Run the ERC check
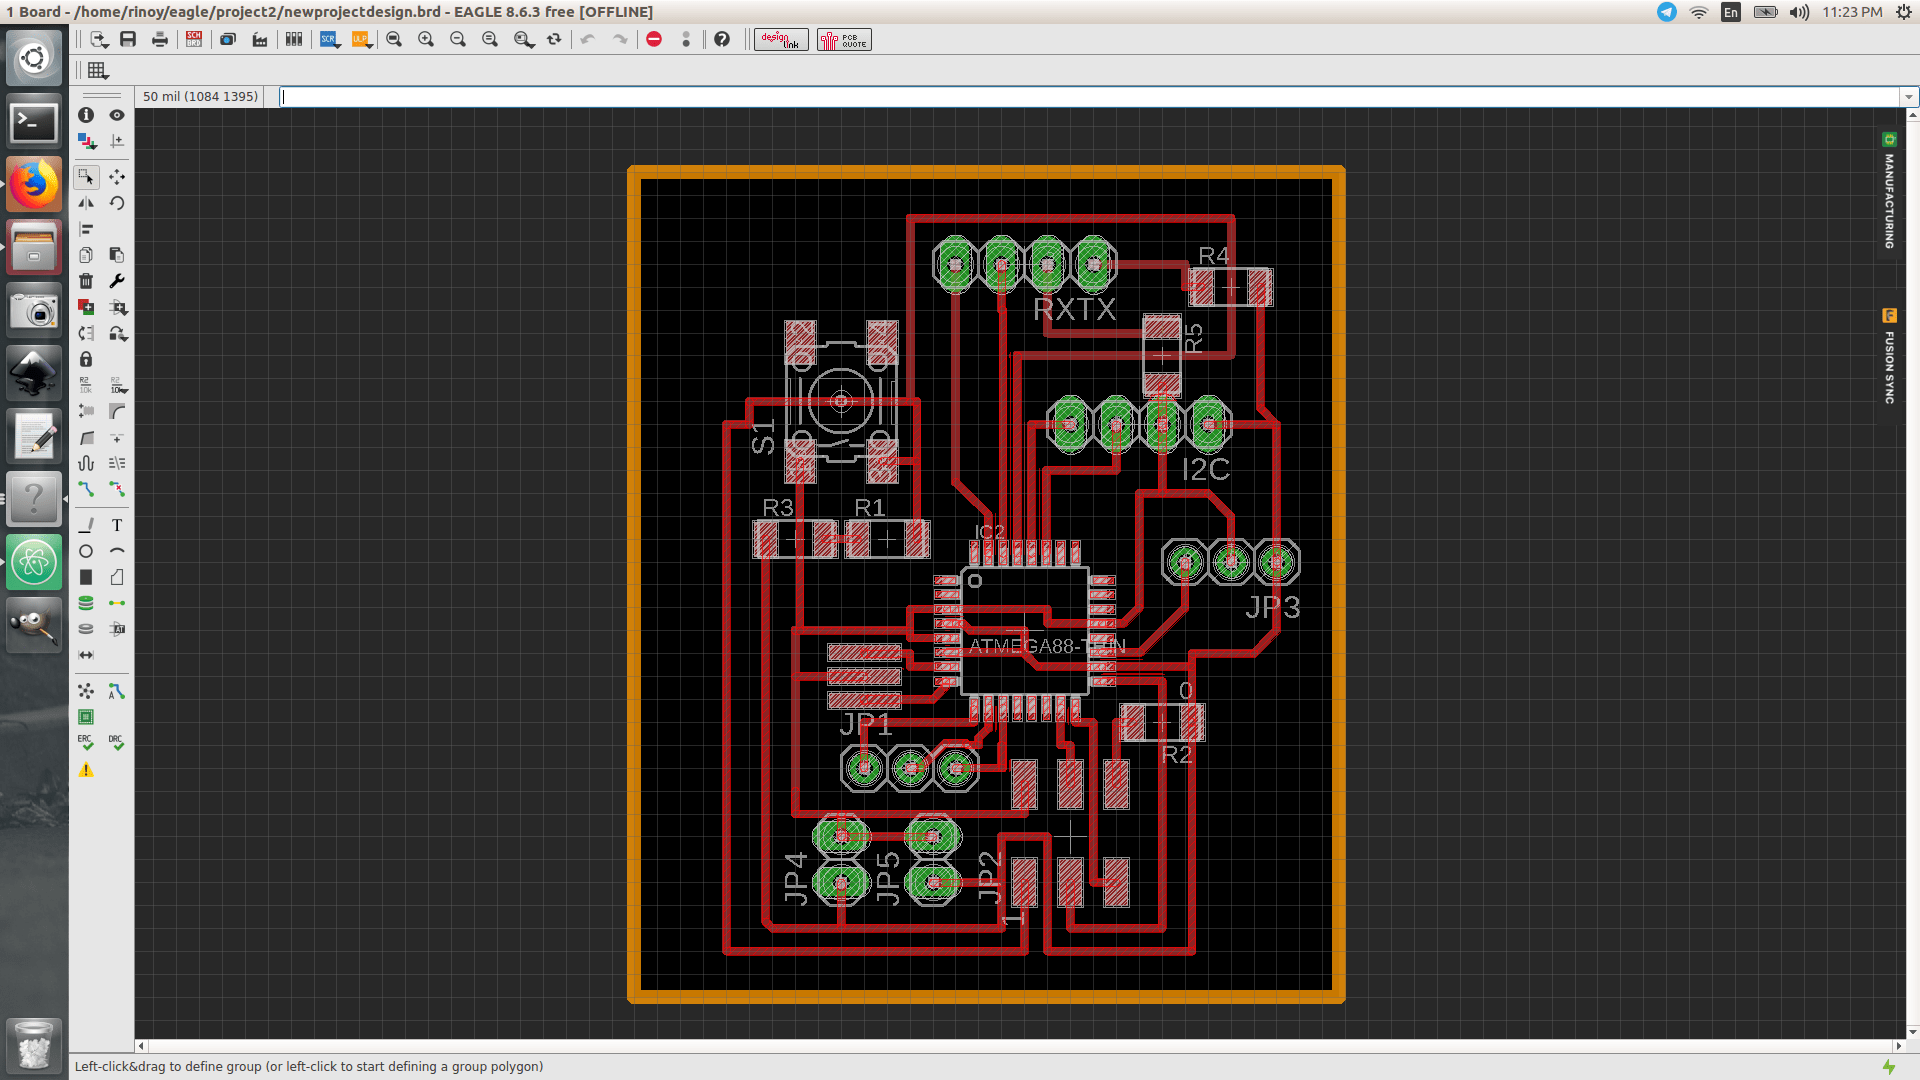Image resolution: width=1920 pixels, height=1080 pixels. [86, 743]
